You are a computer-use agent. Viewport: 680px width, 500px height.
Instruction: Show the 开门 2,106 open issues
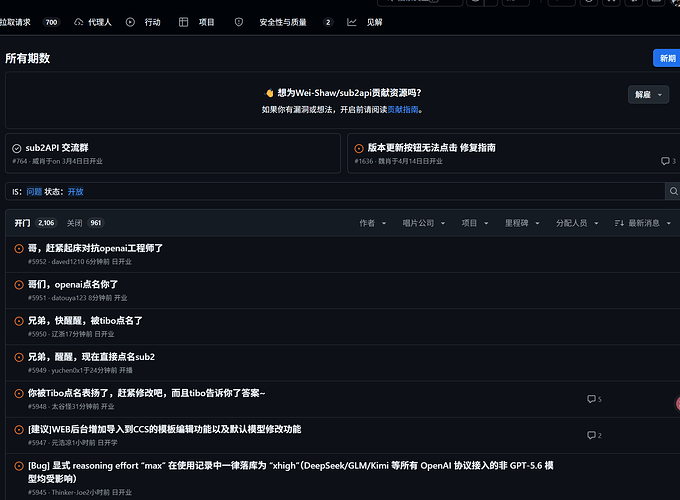[35, 223]
